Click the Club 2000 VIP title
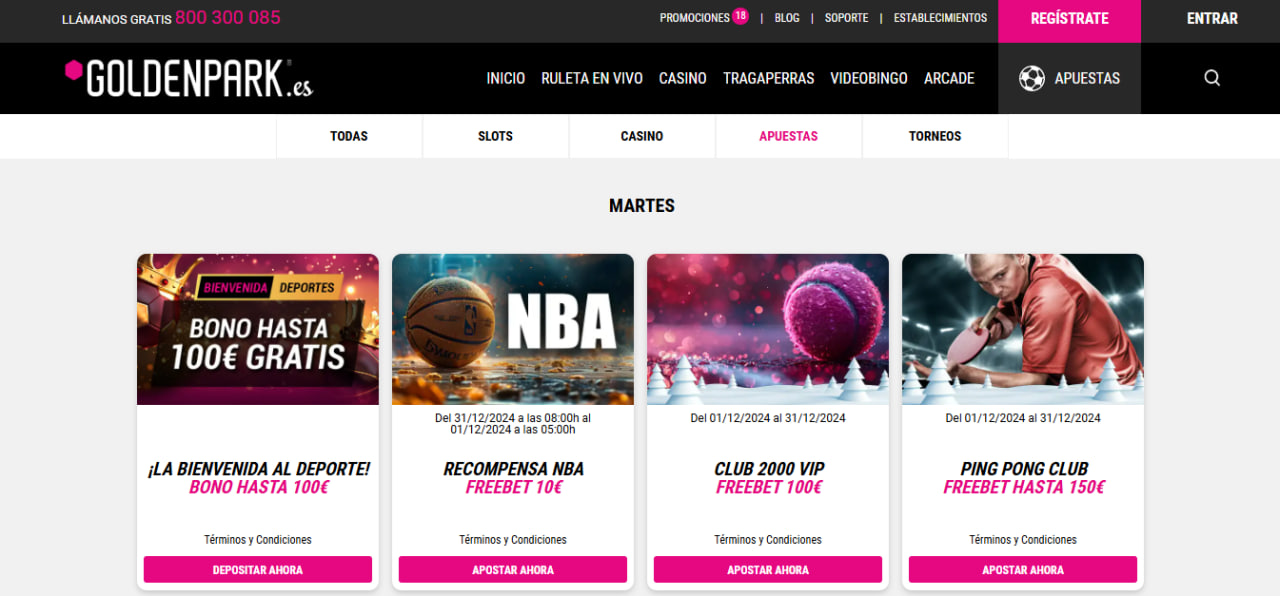Image resolution: width=1280 pixels, height=596 pixels. tap(769, 469)
